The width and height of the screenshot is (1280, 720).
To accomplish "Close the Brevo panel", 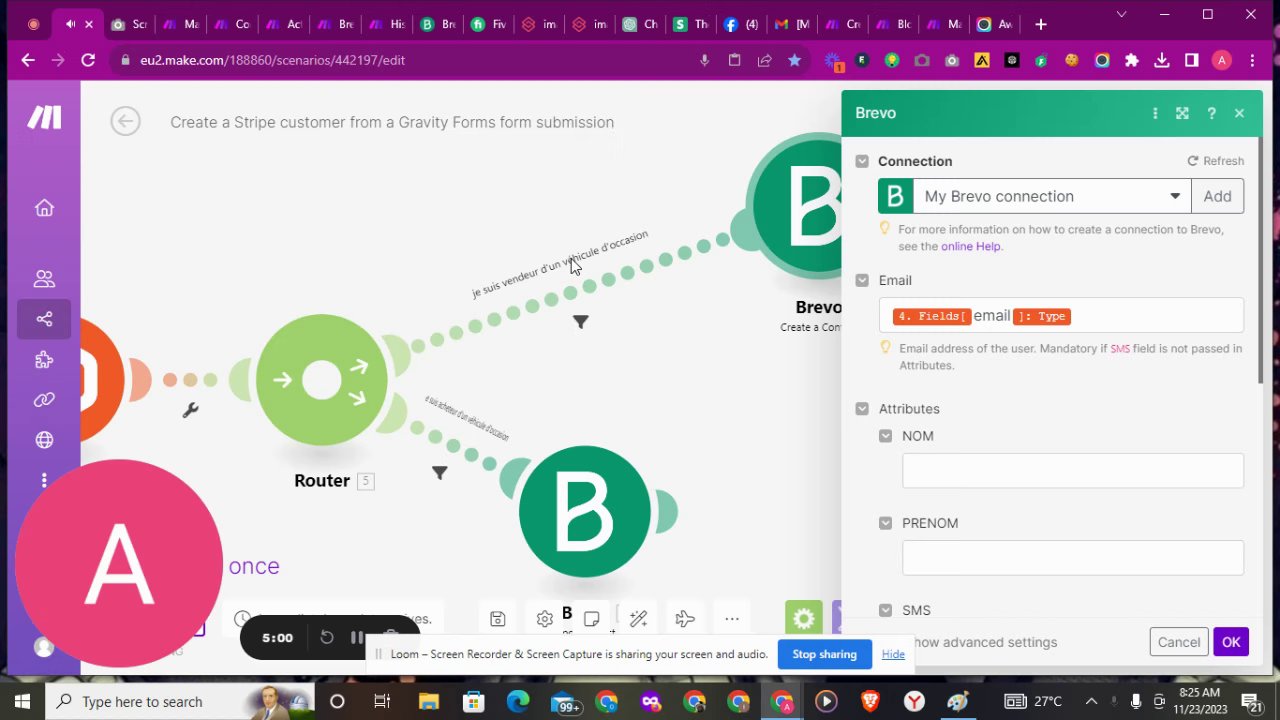I will coord(1239,113).
